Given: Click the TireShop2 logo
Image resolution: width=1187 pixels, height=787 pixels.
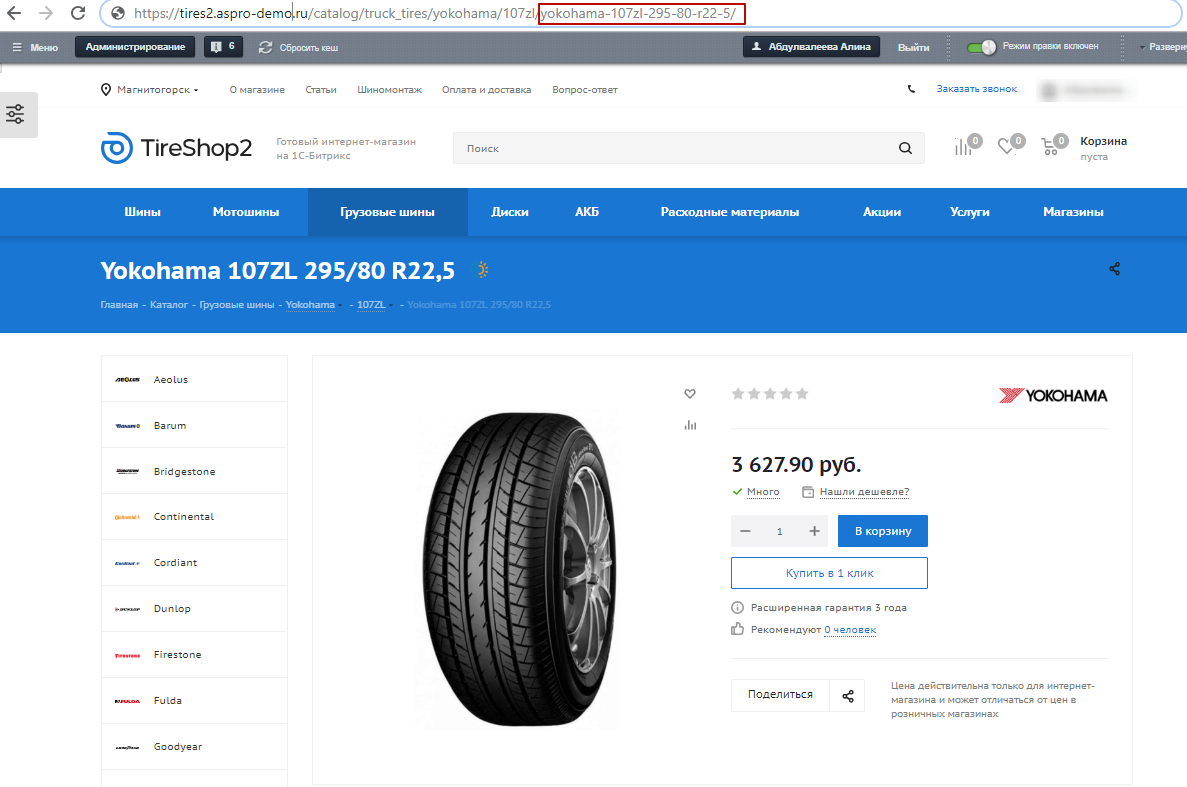Looking at the screenshot, I should click(176, 148).
